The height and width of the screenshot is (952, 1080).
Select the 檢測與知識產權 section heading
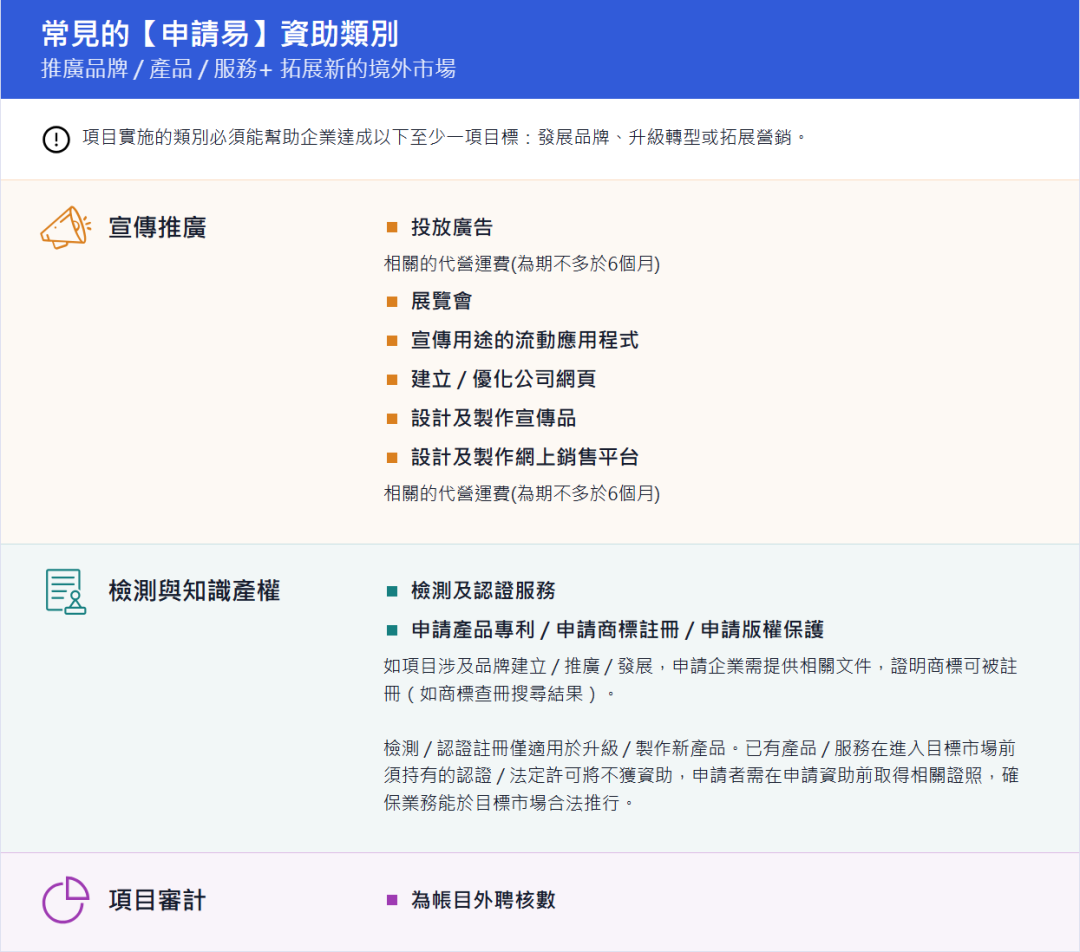pos(194,591)
